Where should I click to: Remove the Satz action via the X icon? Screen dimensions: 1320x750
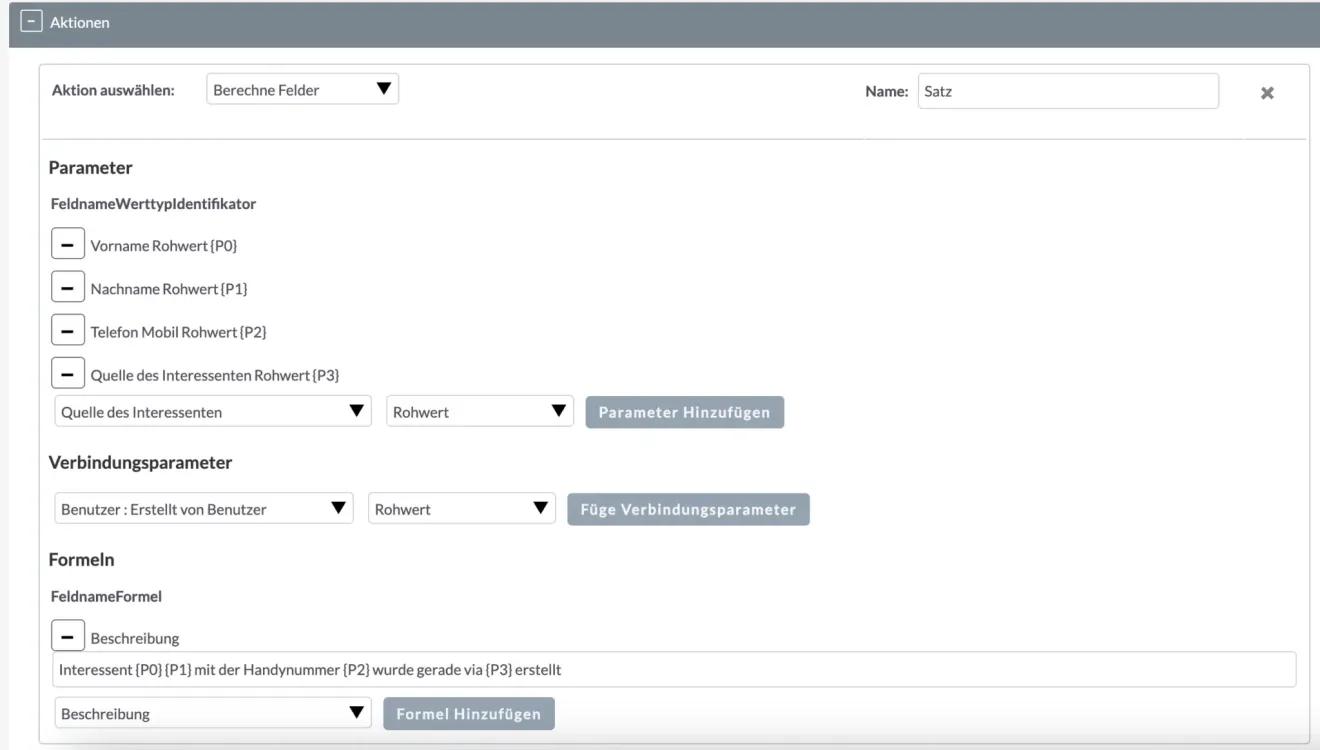pyautogui.click(x=1267, y=92)
